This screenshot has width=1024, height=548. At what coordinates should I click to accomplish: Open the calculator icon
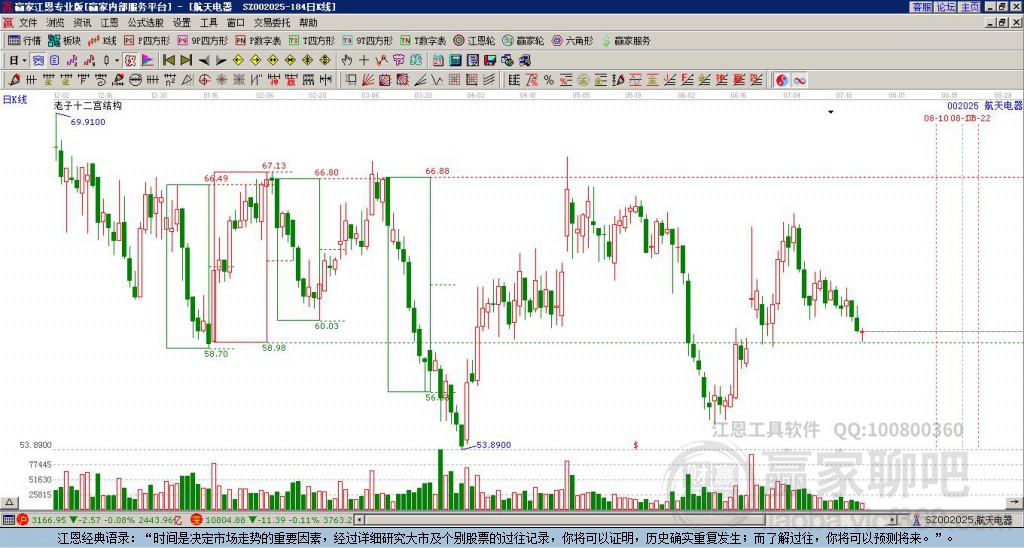pos(455,61)
